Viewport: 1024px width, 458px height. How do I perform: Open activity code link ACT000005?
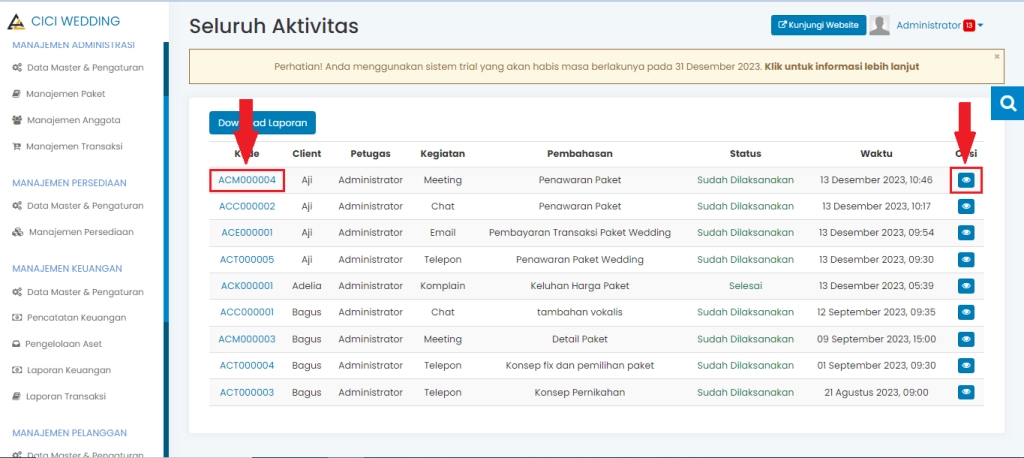(246, 260)
